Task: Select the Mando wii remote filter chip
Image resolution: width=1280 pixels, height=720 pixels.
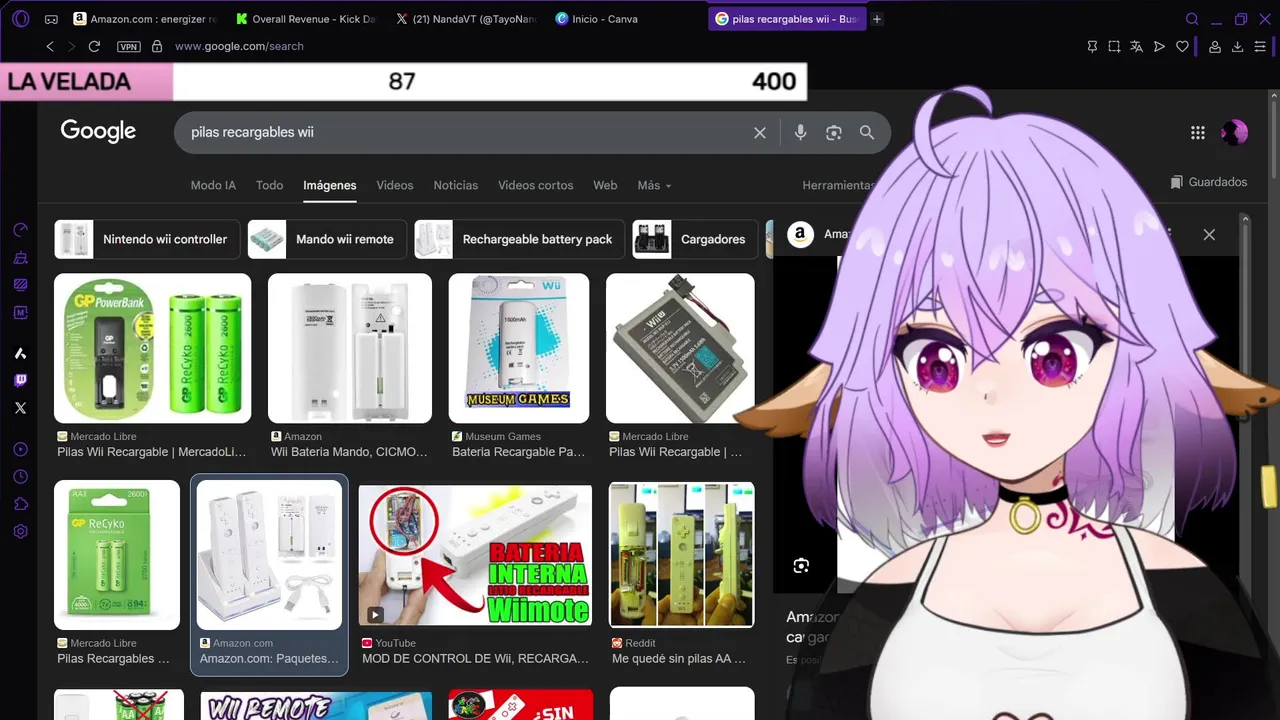Action: click(327, 239)
